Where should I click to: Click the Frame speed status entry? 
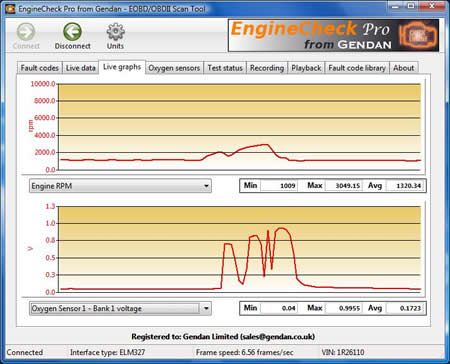[244, 352]
